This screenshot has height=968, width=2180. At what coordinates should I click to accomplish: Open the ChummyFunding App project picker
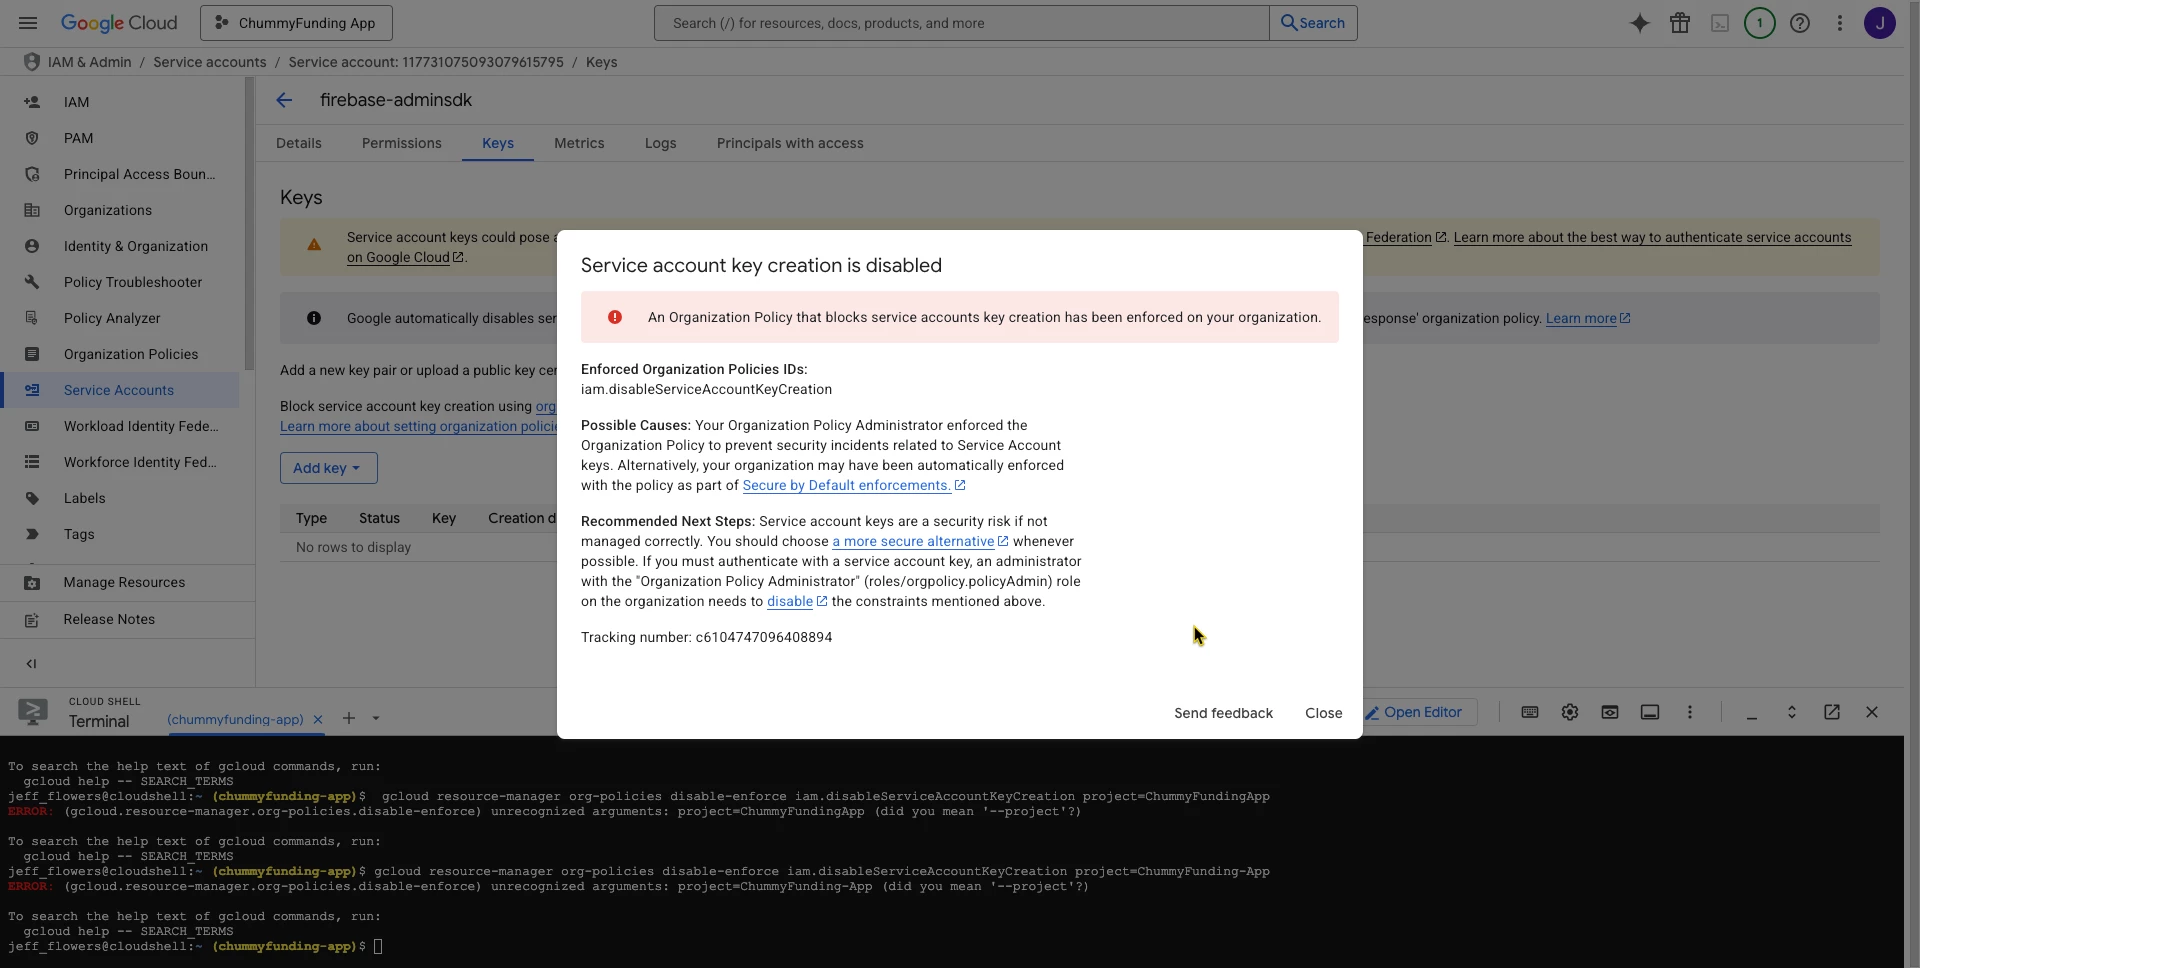click(x=296, y=23)
